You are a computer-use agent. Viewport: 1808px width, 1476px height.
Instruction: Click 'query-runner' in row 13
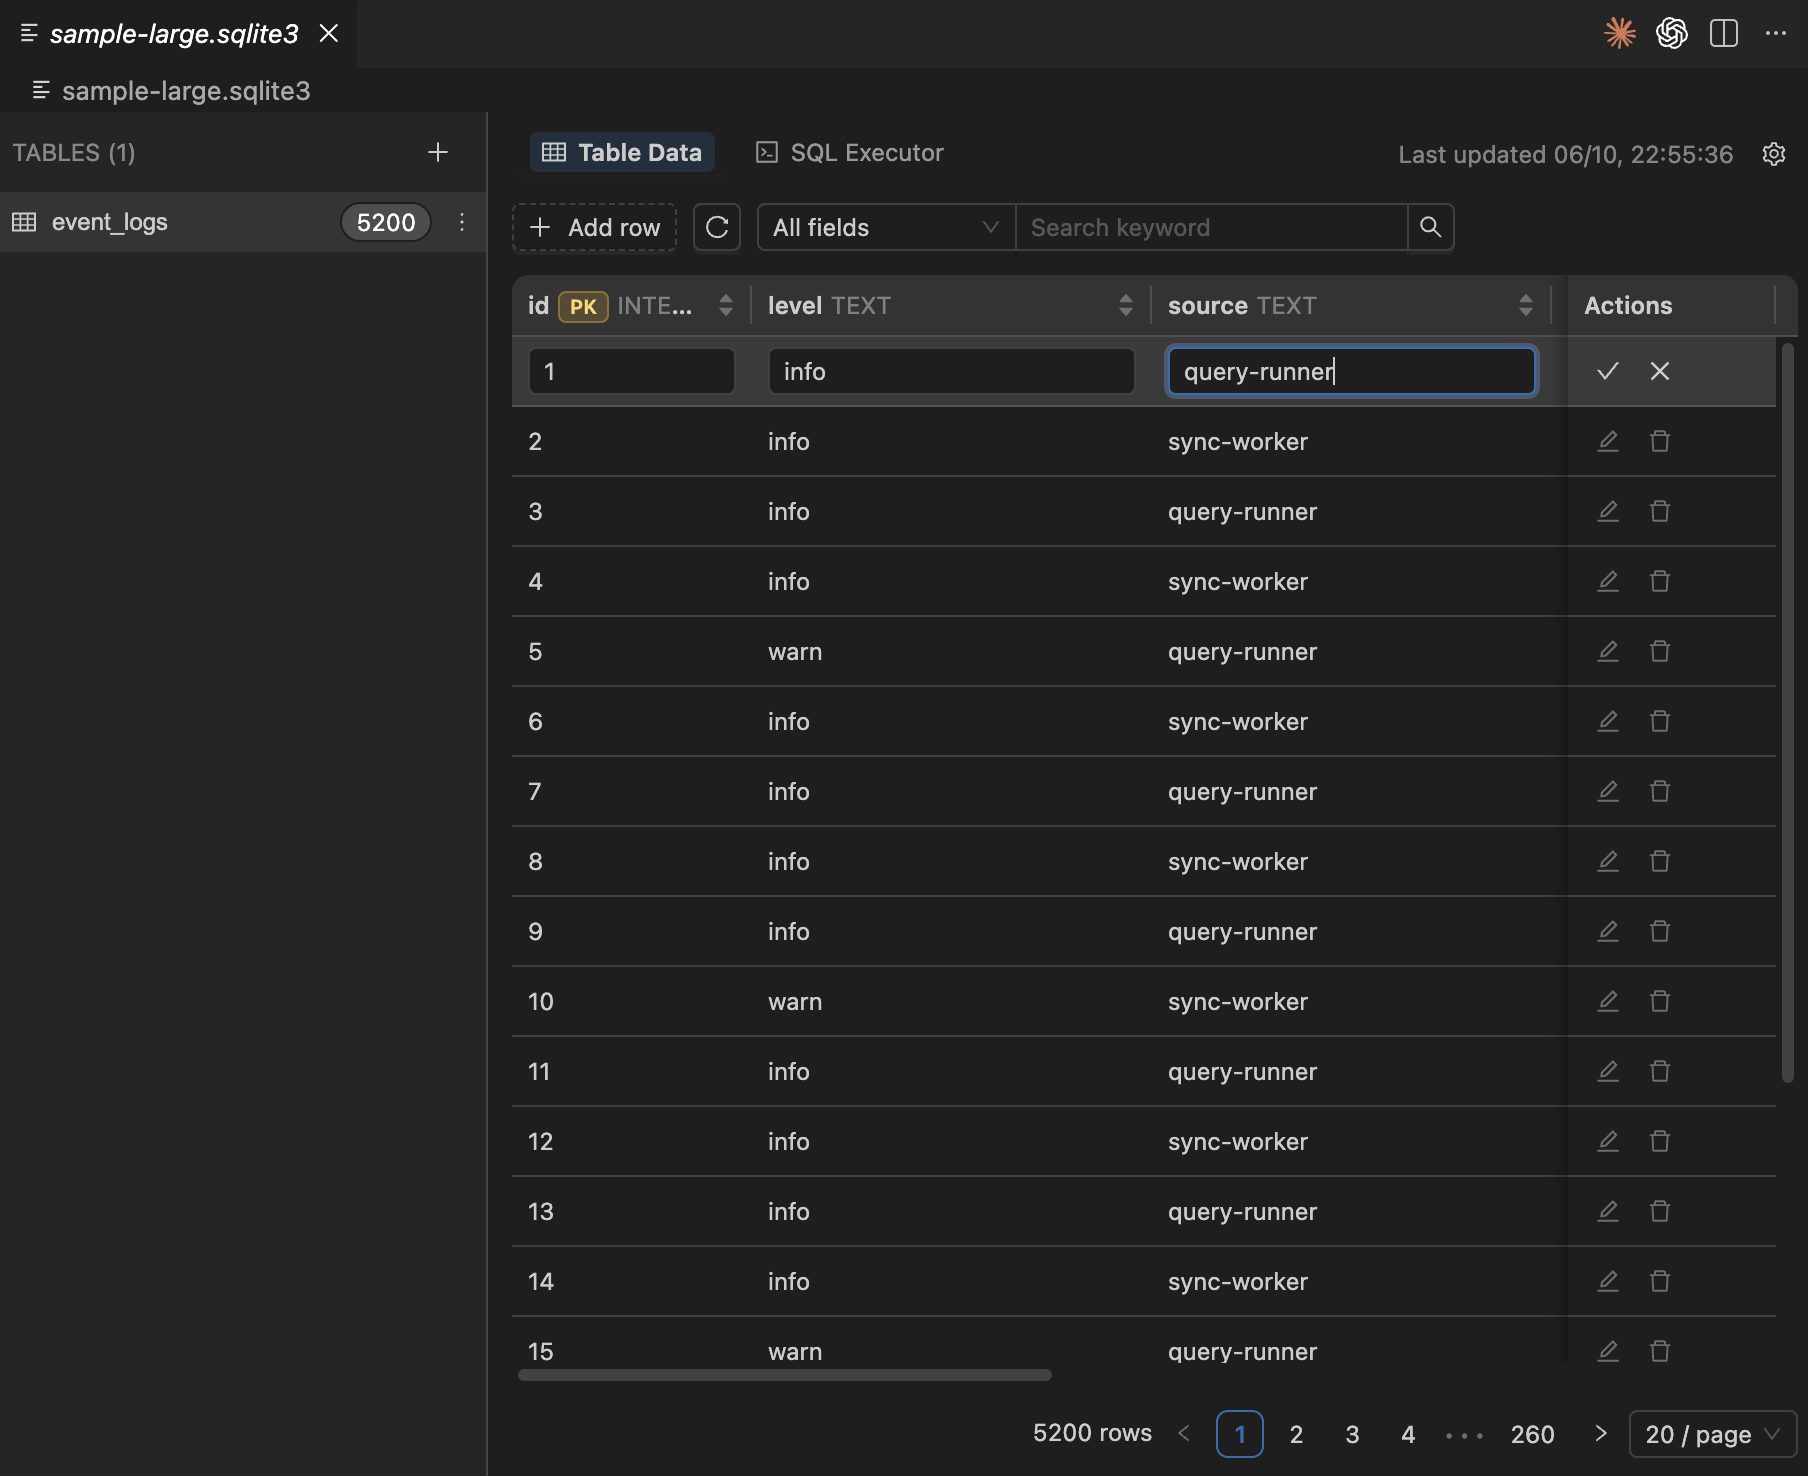pyautogui.click(x=1243, y=1211)
